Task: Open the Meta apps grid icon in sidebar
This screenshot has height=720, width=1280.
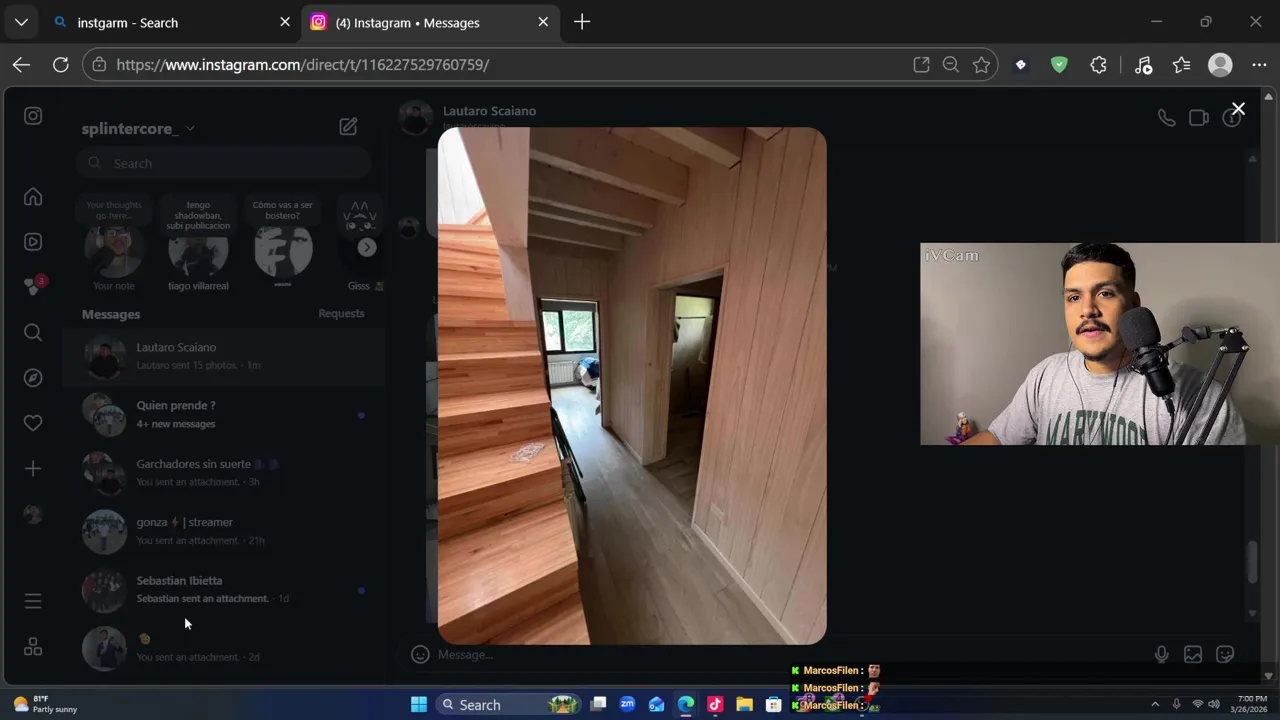Action: [x=33, y=647]
